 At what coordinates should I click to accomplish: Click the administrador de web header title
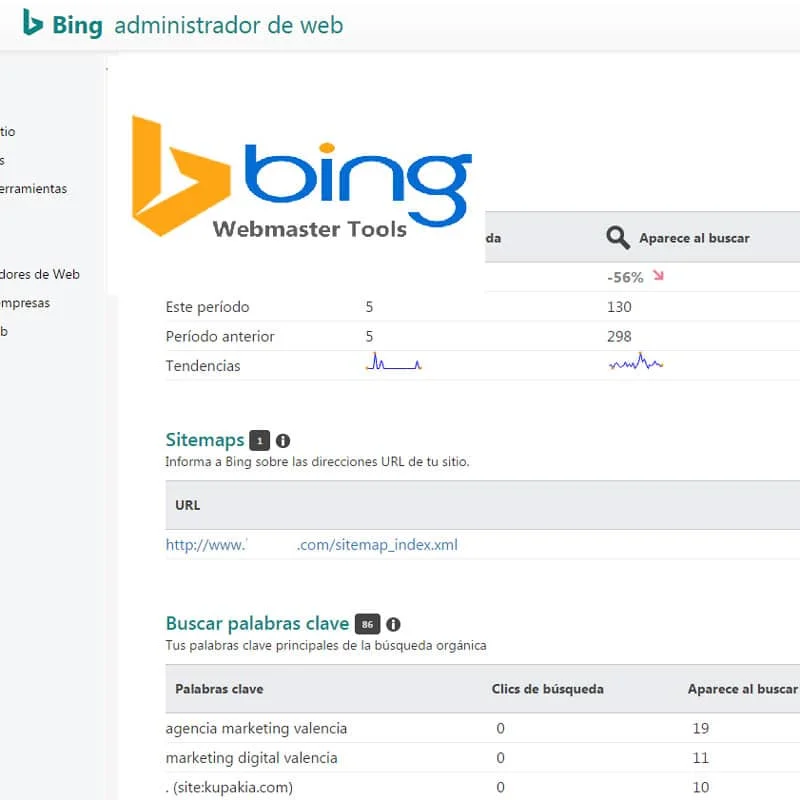229,25
